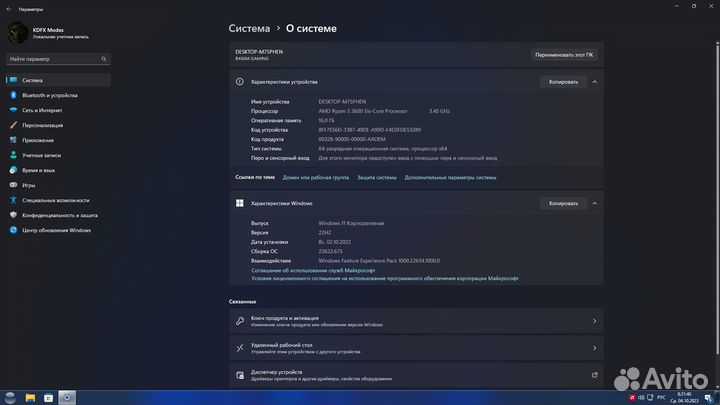Click the Учетные записи person icon
Screen dimensions: 720x405
click(13, 155)
